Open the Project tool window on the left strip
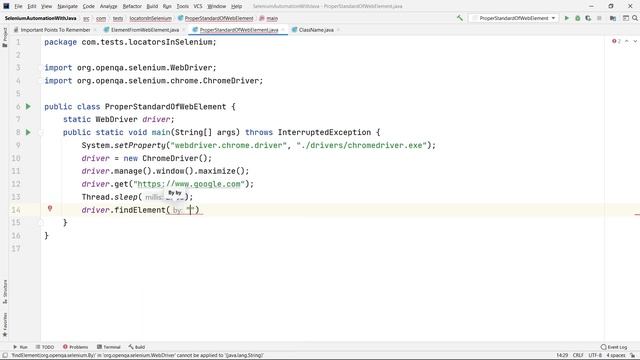This screenshot has height=360, width=640. (x=4, y=37)
